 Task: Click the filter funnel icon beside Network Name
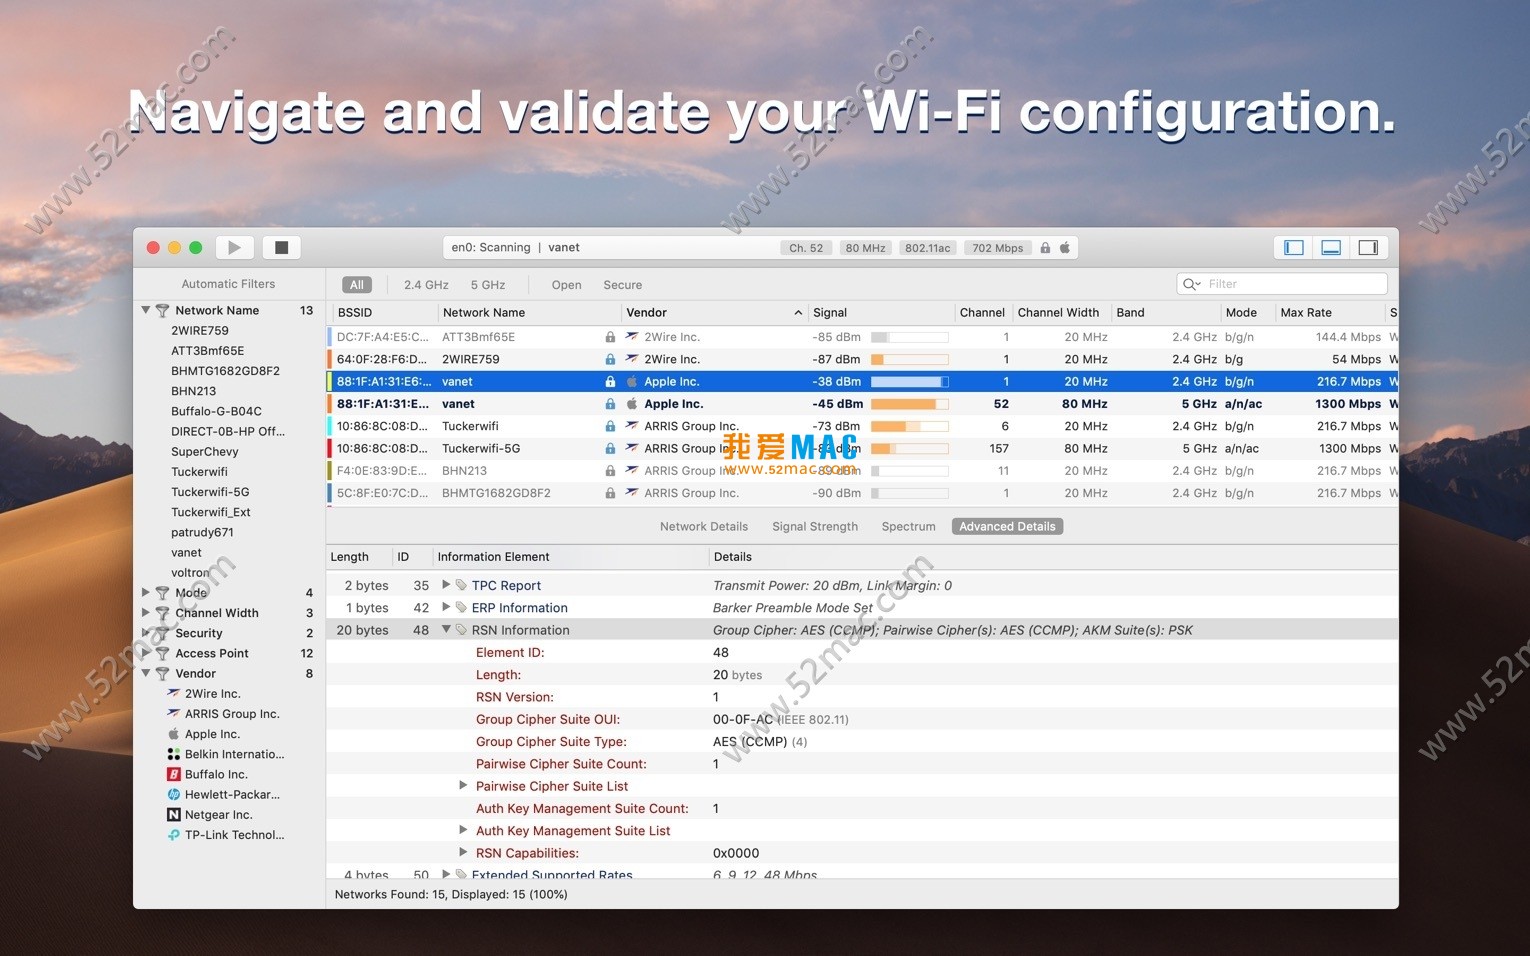click(162, 311)
